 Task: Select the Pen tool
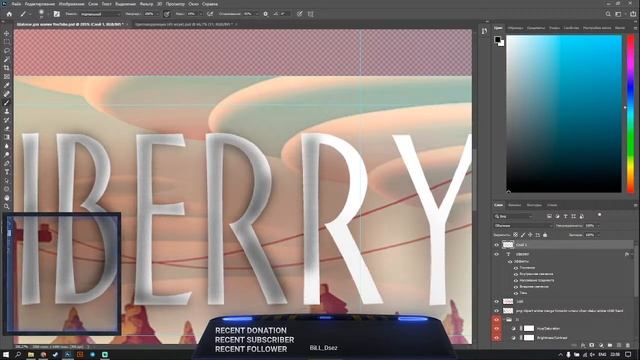(x=7, y=163)
